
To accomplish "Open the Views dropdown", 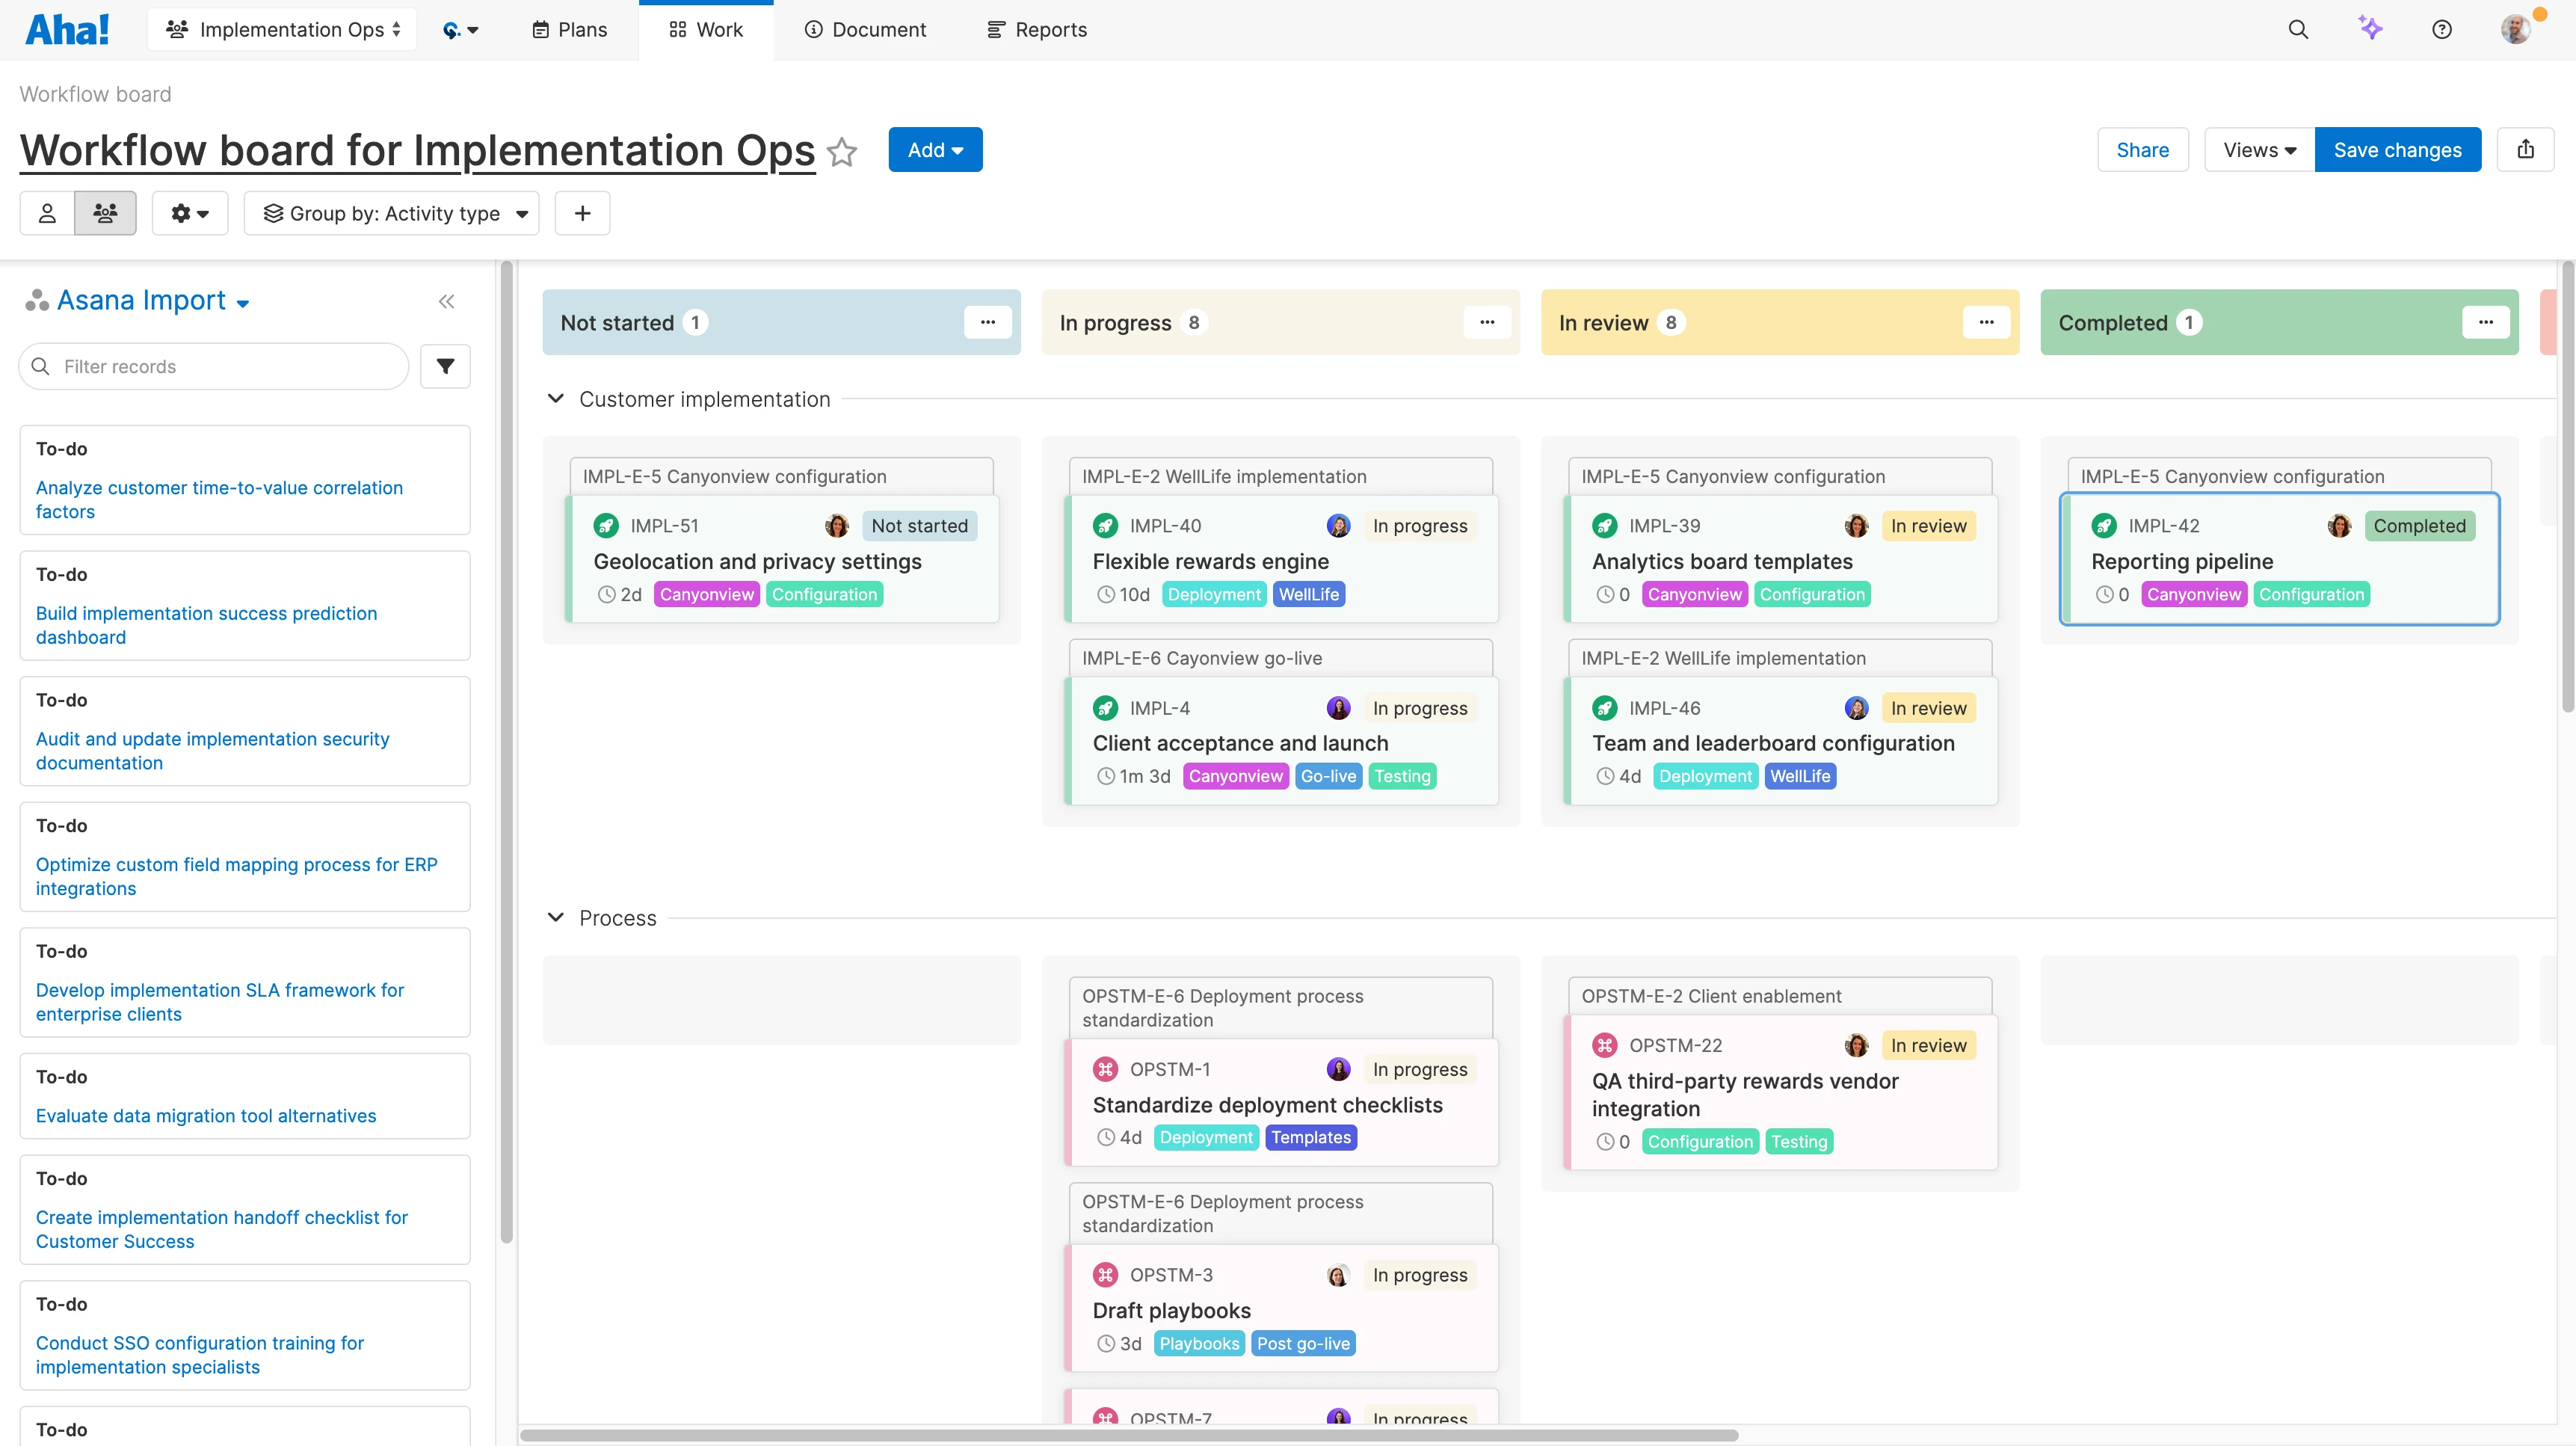I will [x=2257, y=149].
